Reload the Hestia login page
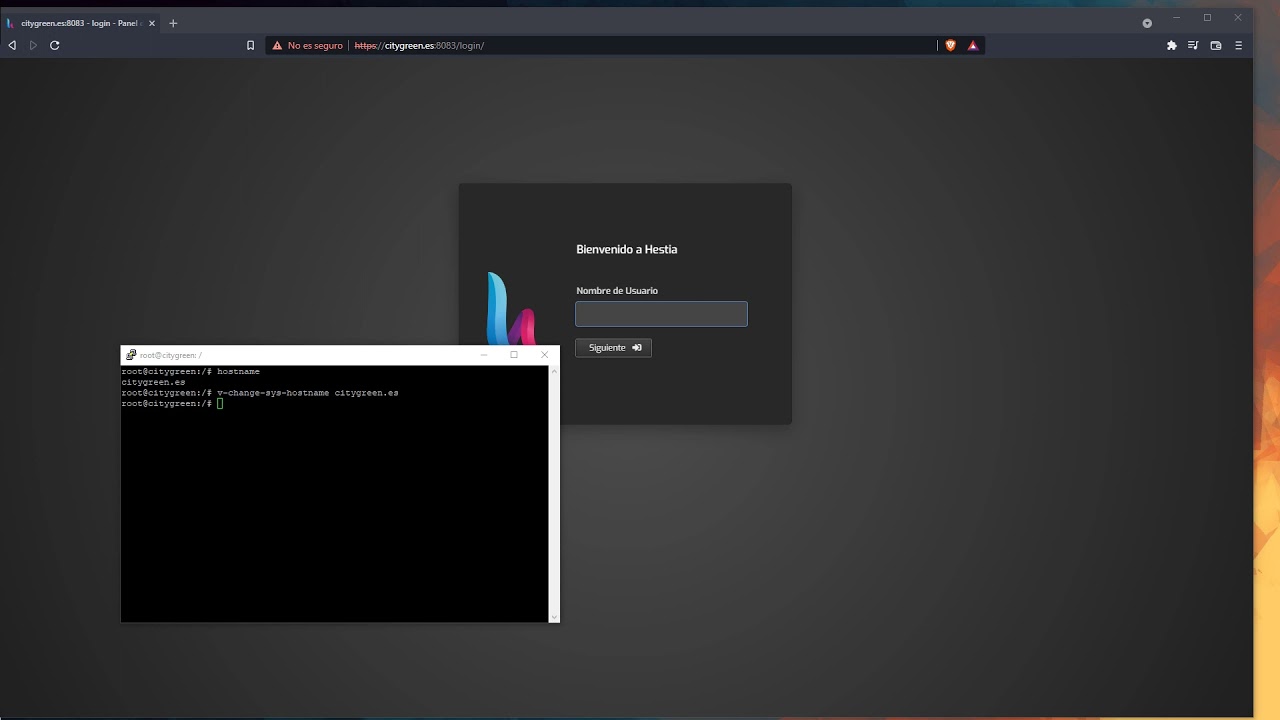Image resolution: width=1280 pixels, height=720 pixels. [54, 45]
